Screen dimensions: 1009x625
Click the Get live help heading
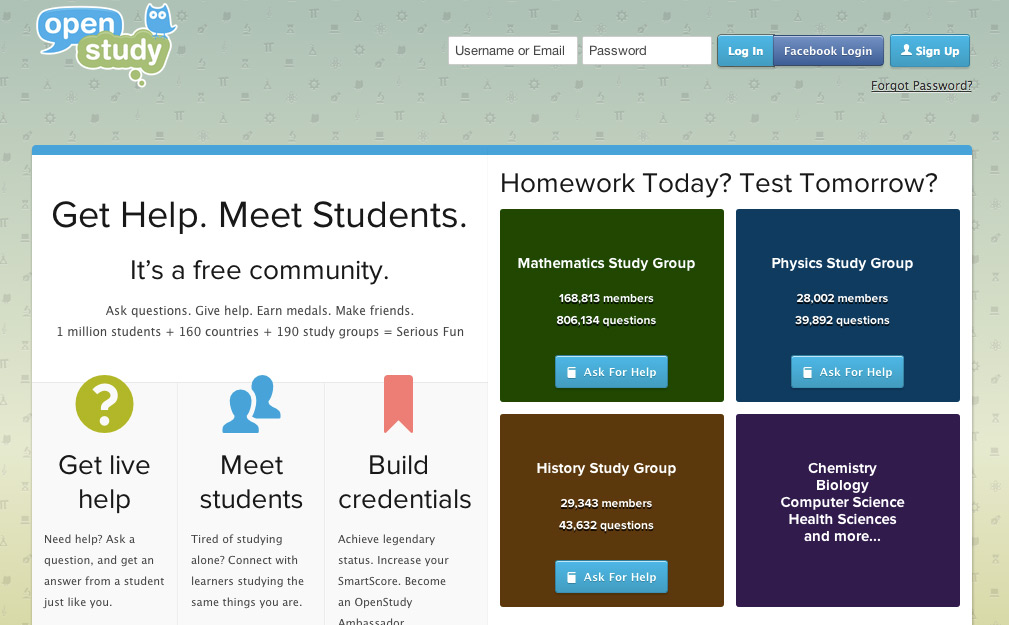click(x=104, y=482)
